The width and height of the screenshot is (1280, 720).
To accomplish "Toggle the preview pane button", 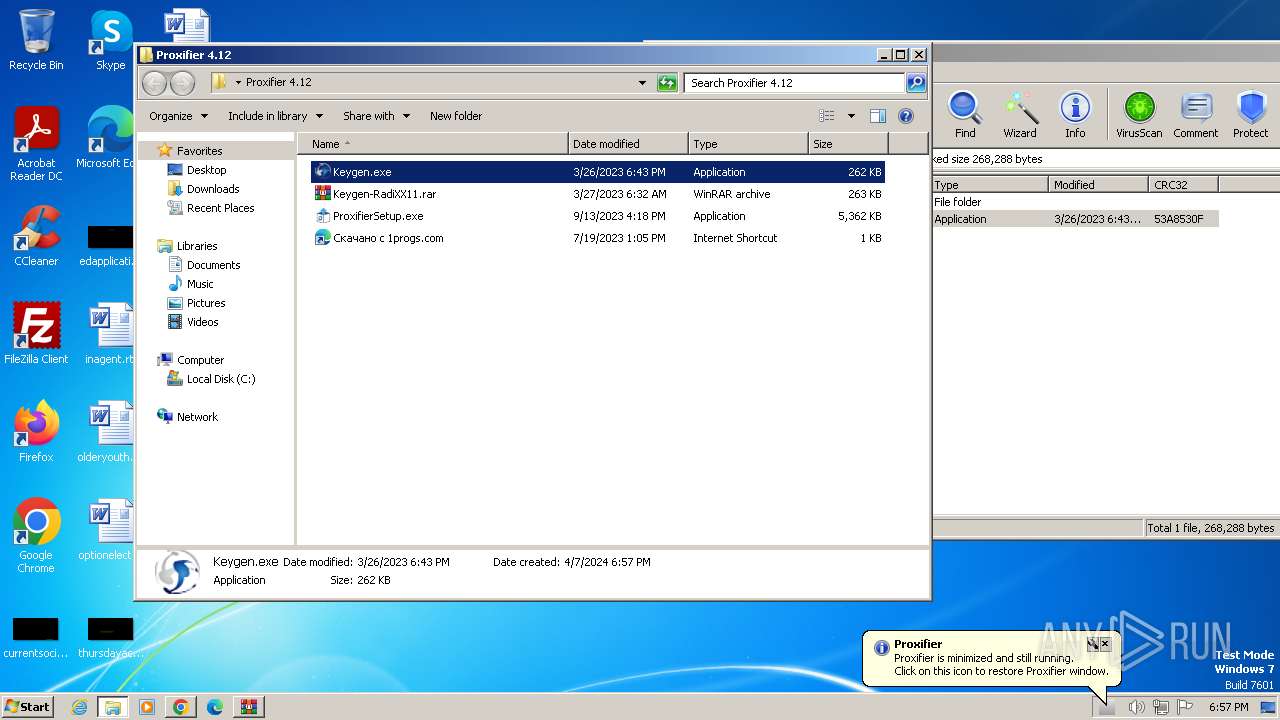I will [x=877, y=116].
